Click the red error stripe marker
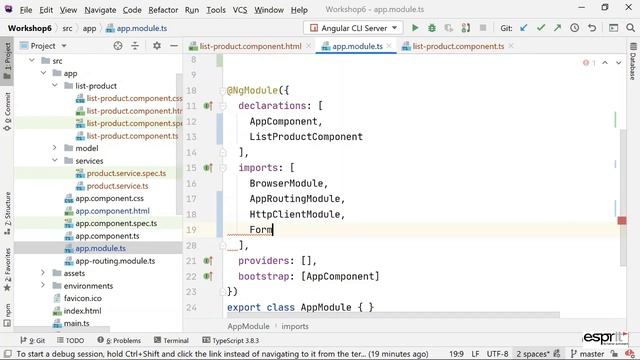 pyautogui.click(x=622, y=221)
